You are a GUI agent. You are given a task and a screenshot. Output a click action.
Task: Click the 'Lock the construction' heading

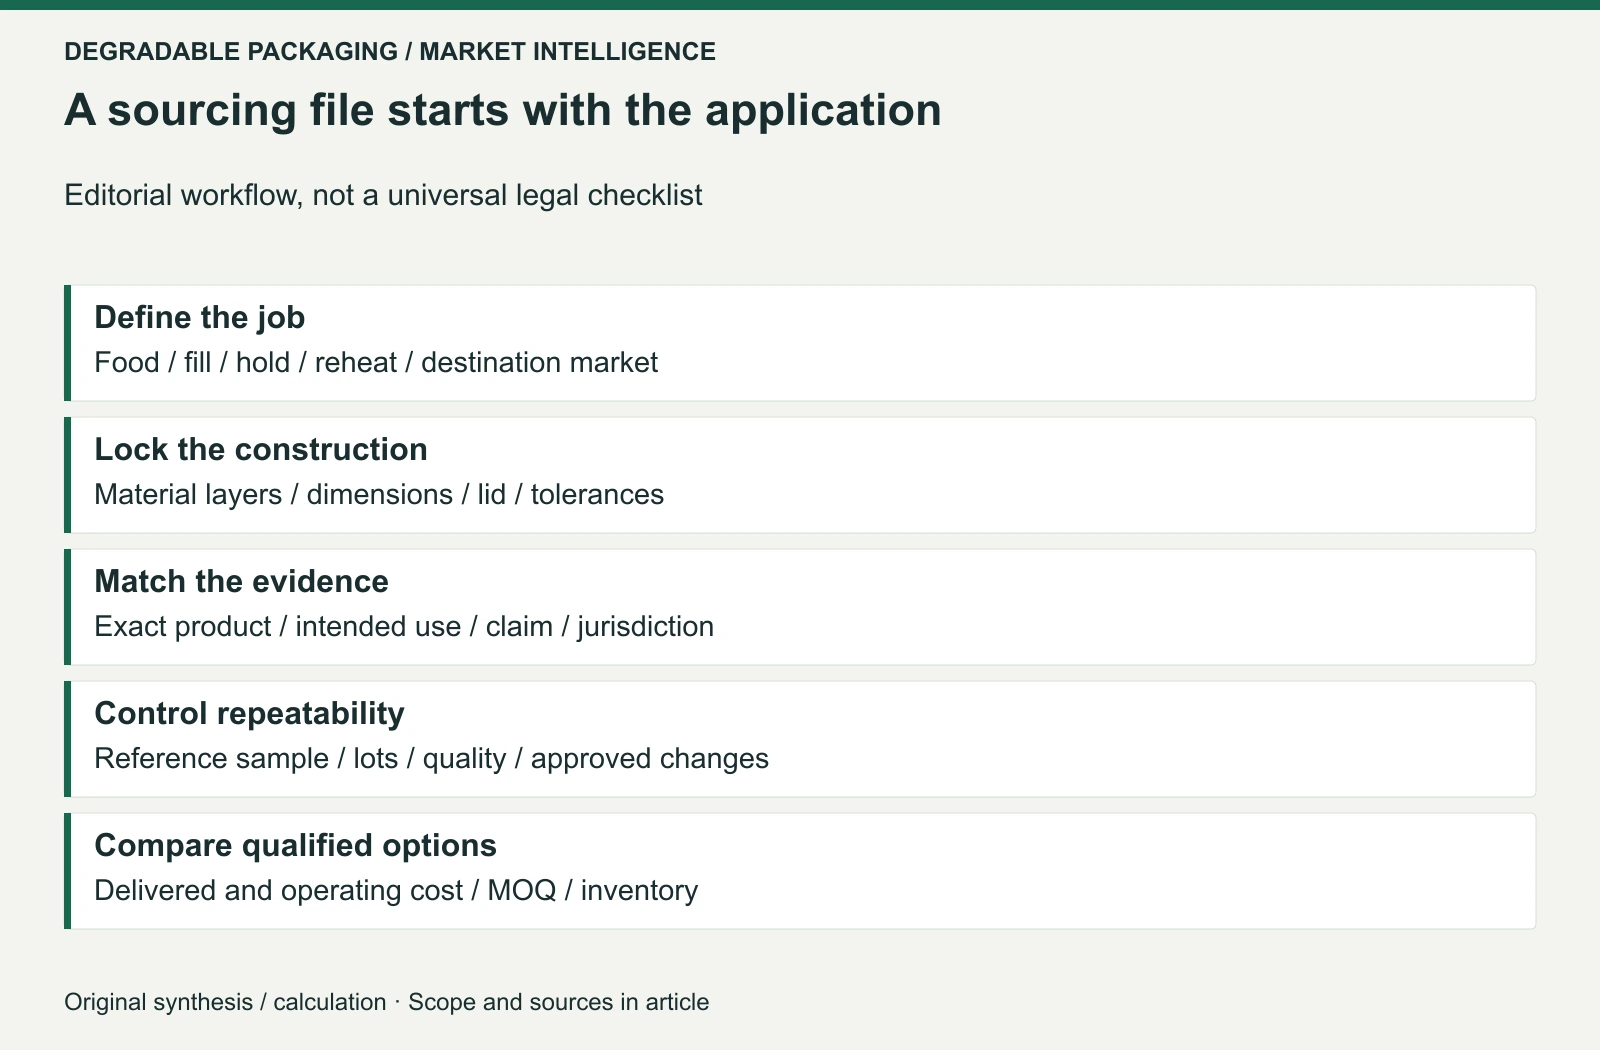coord(261,449)
